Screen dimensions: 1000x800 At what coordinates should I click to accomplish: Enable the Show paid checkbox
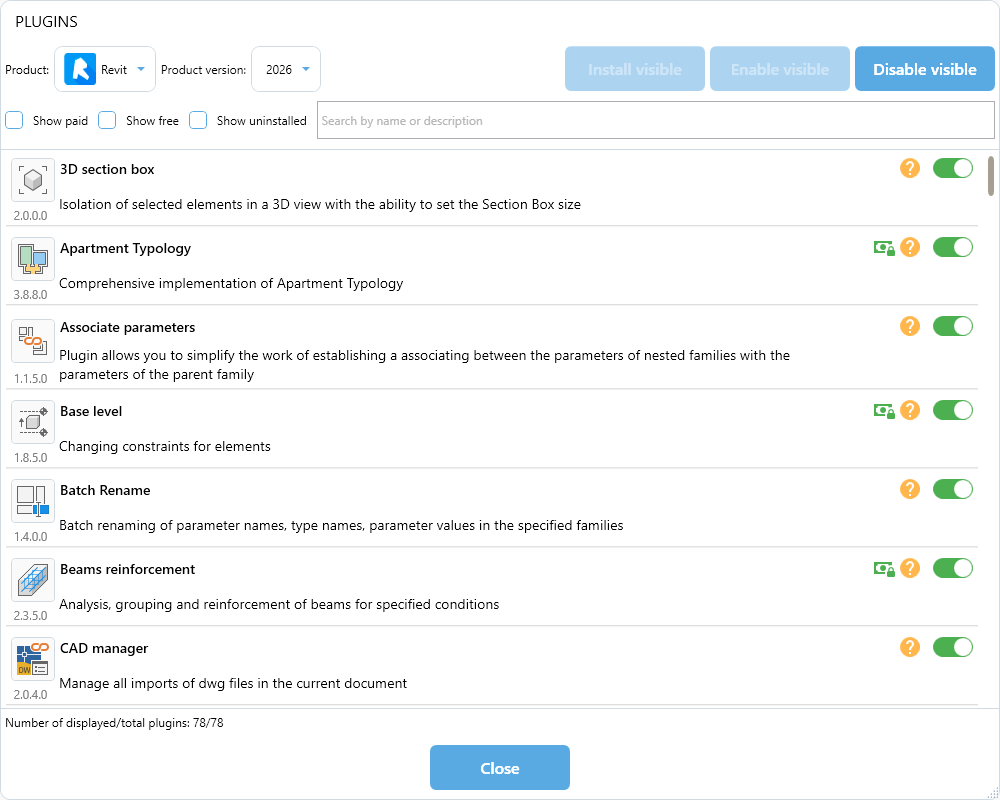pyautogui.click(x=15, y=120)
